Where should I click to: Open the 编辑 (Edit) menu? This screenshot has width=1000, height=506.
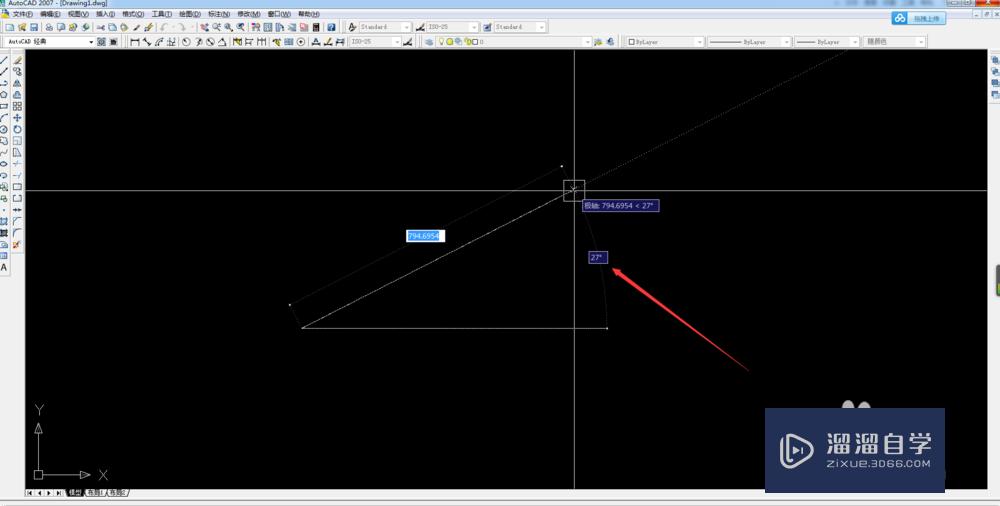click(x=50, y=13)
